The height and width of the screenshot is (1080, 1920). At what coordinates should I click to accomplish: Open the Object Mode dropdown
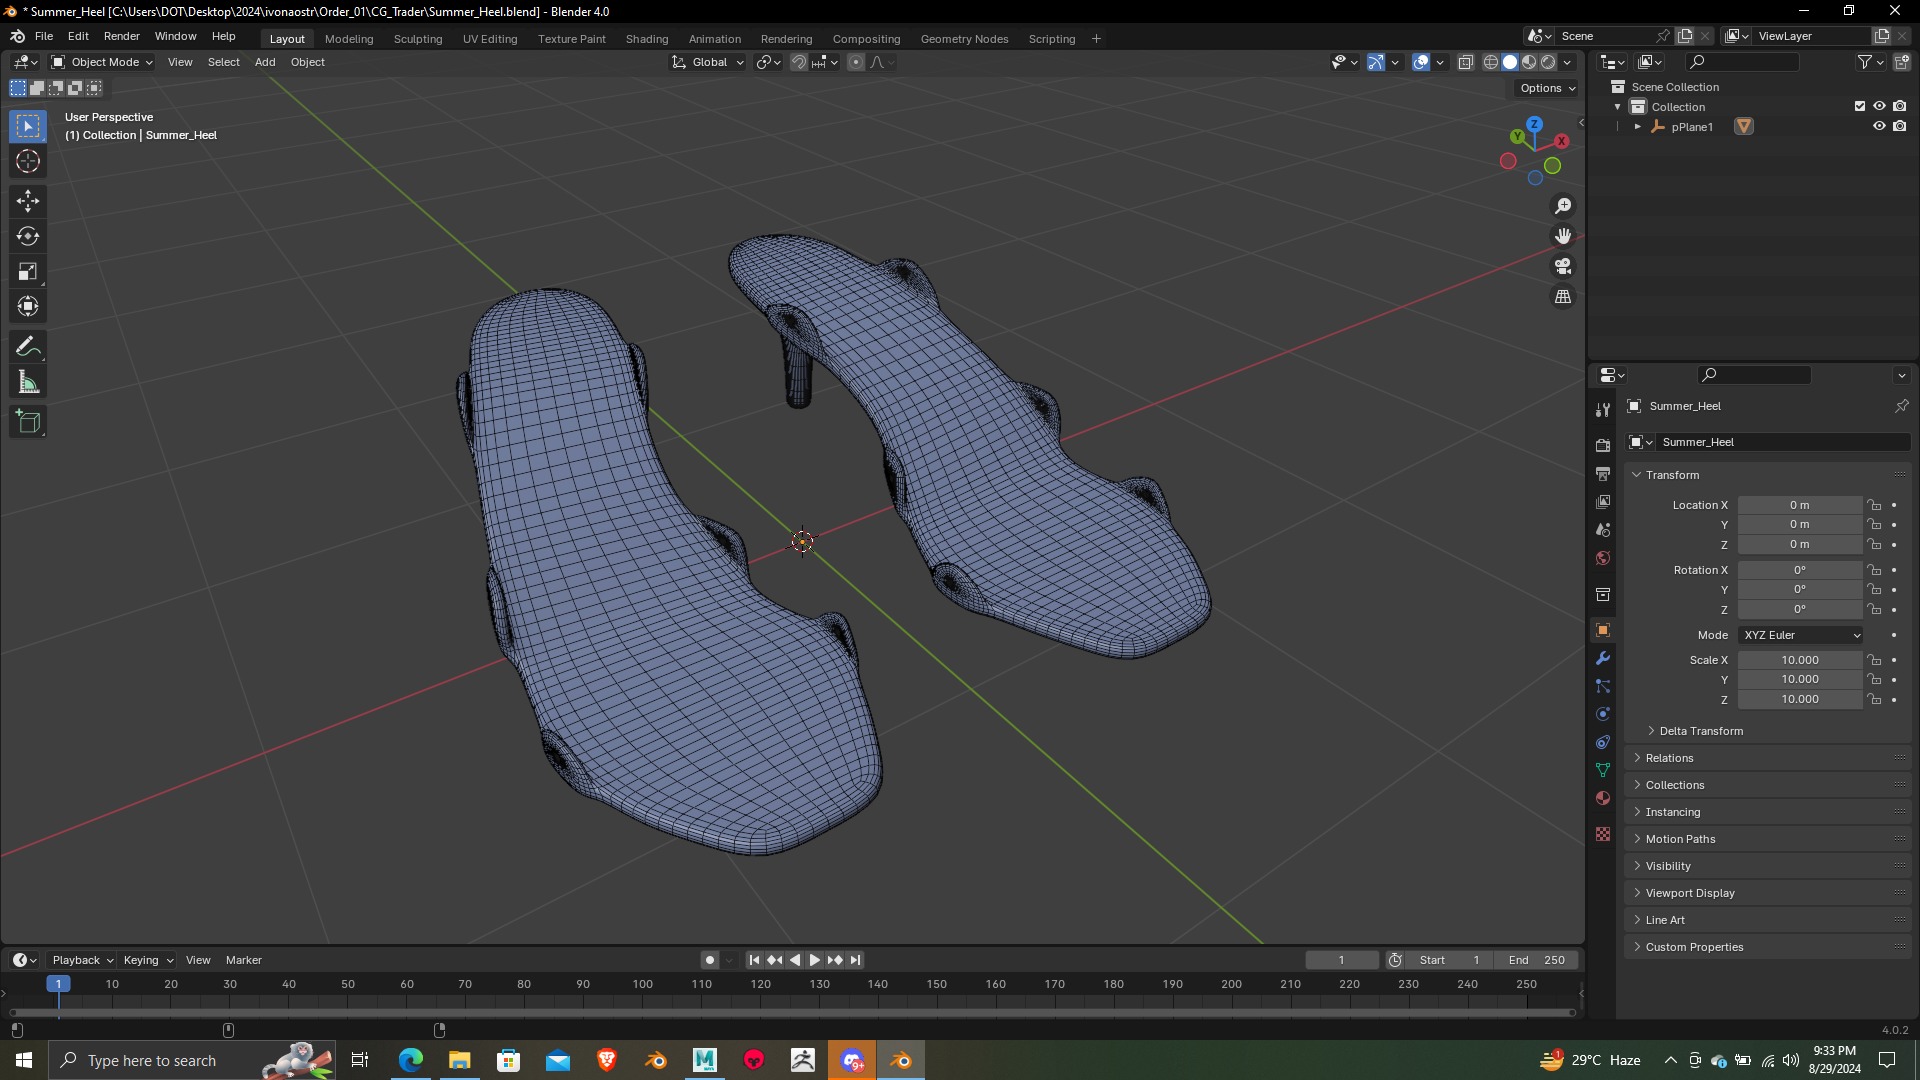coord(102,62)
